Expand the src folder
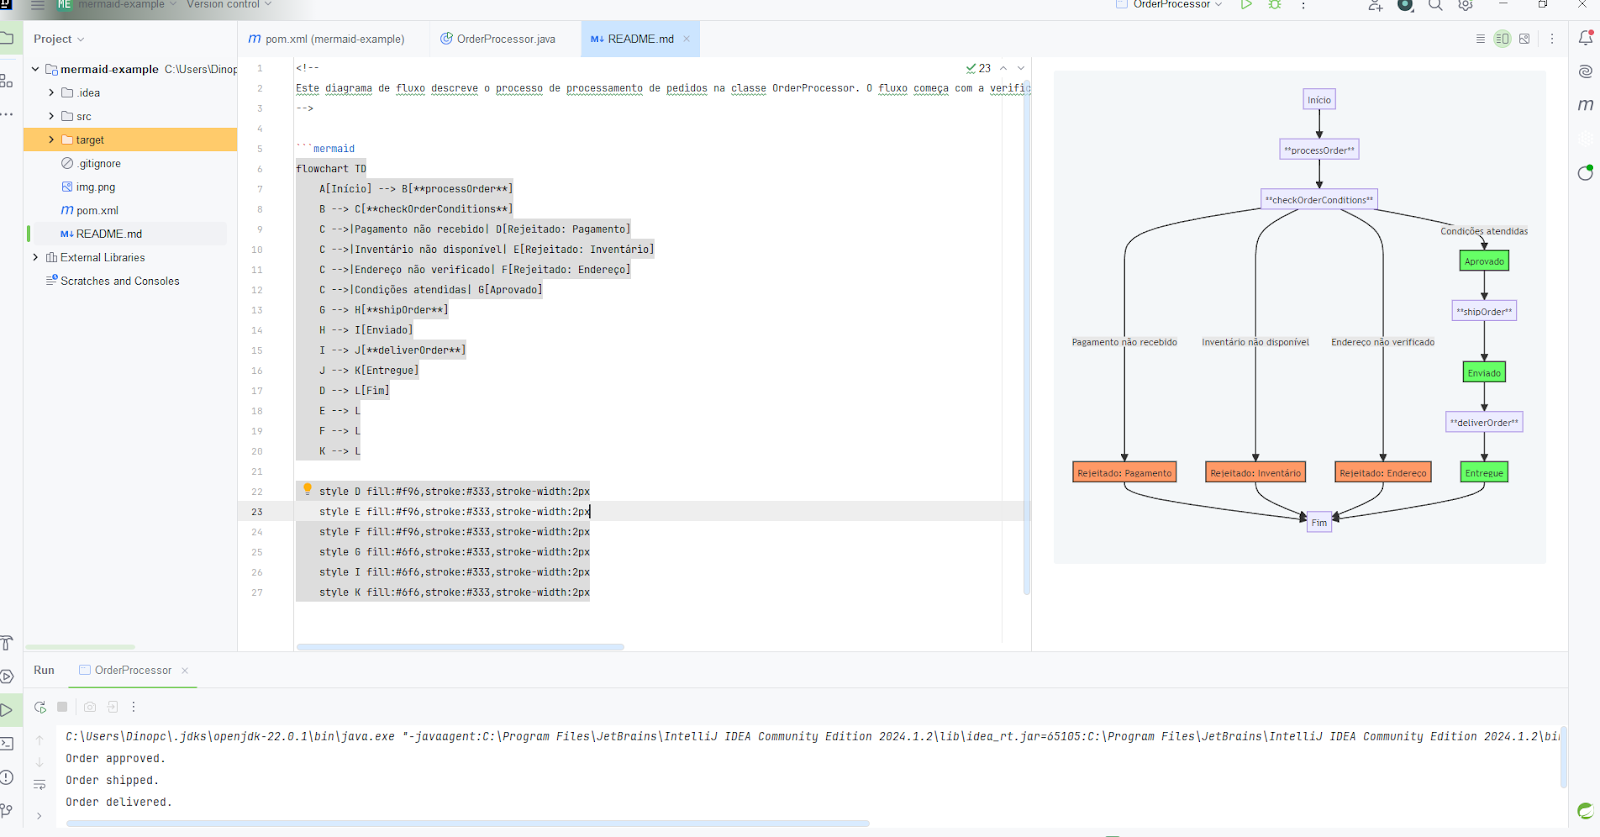The height and width of the screenshot is (837, 1600). (51, 116)
